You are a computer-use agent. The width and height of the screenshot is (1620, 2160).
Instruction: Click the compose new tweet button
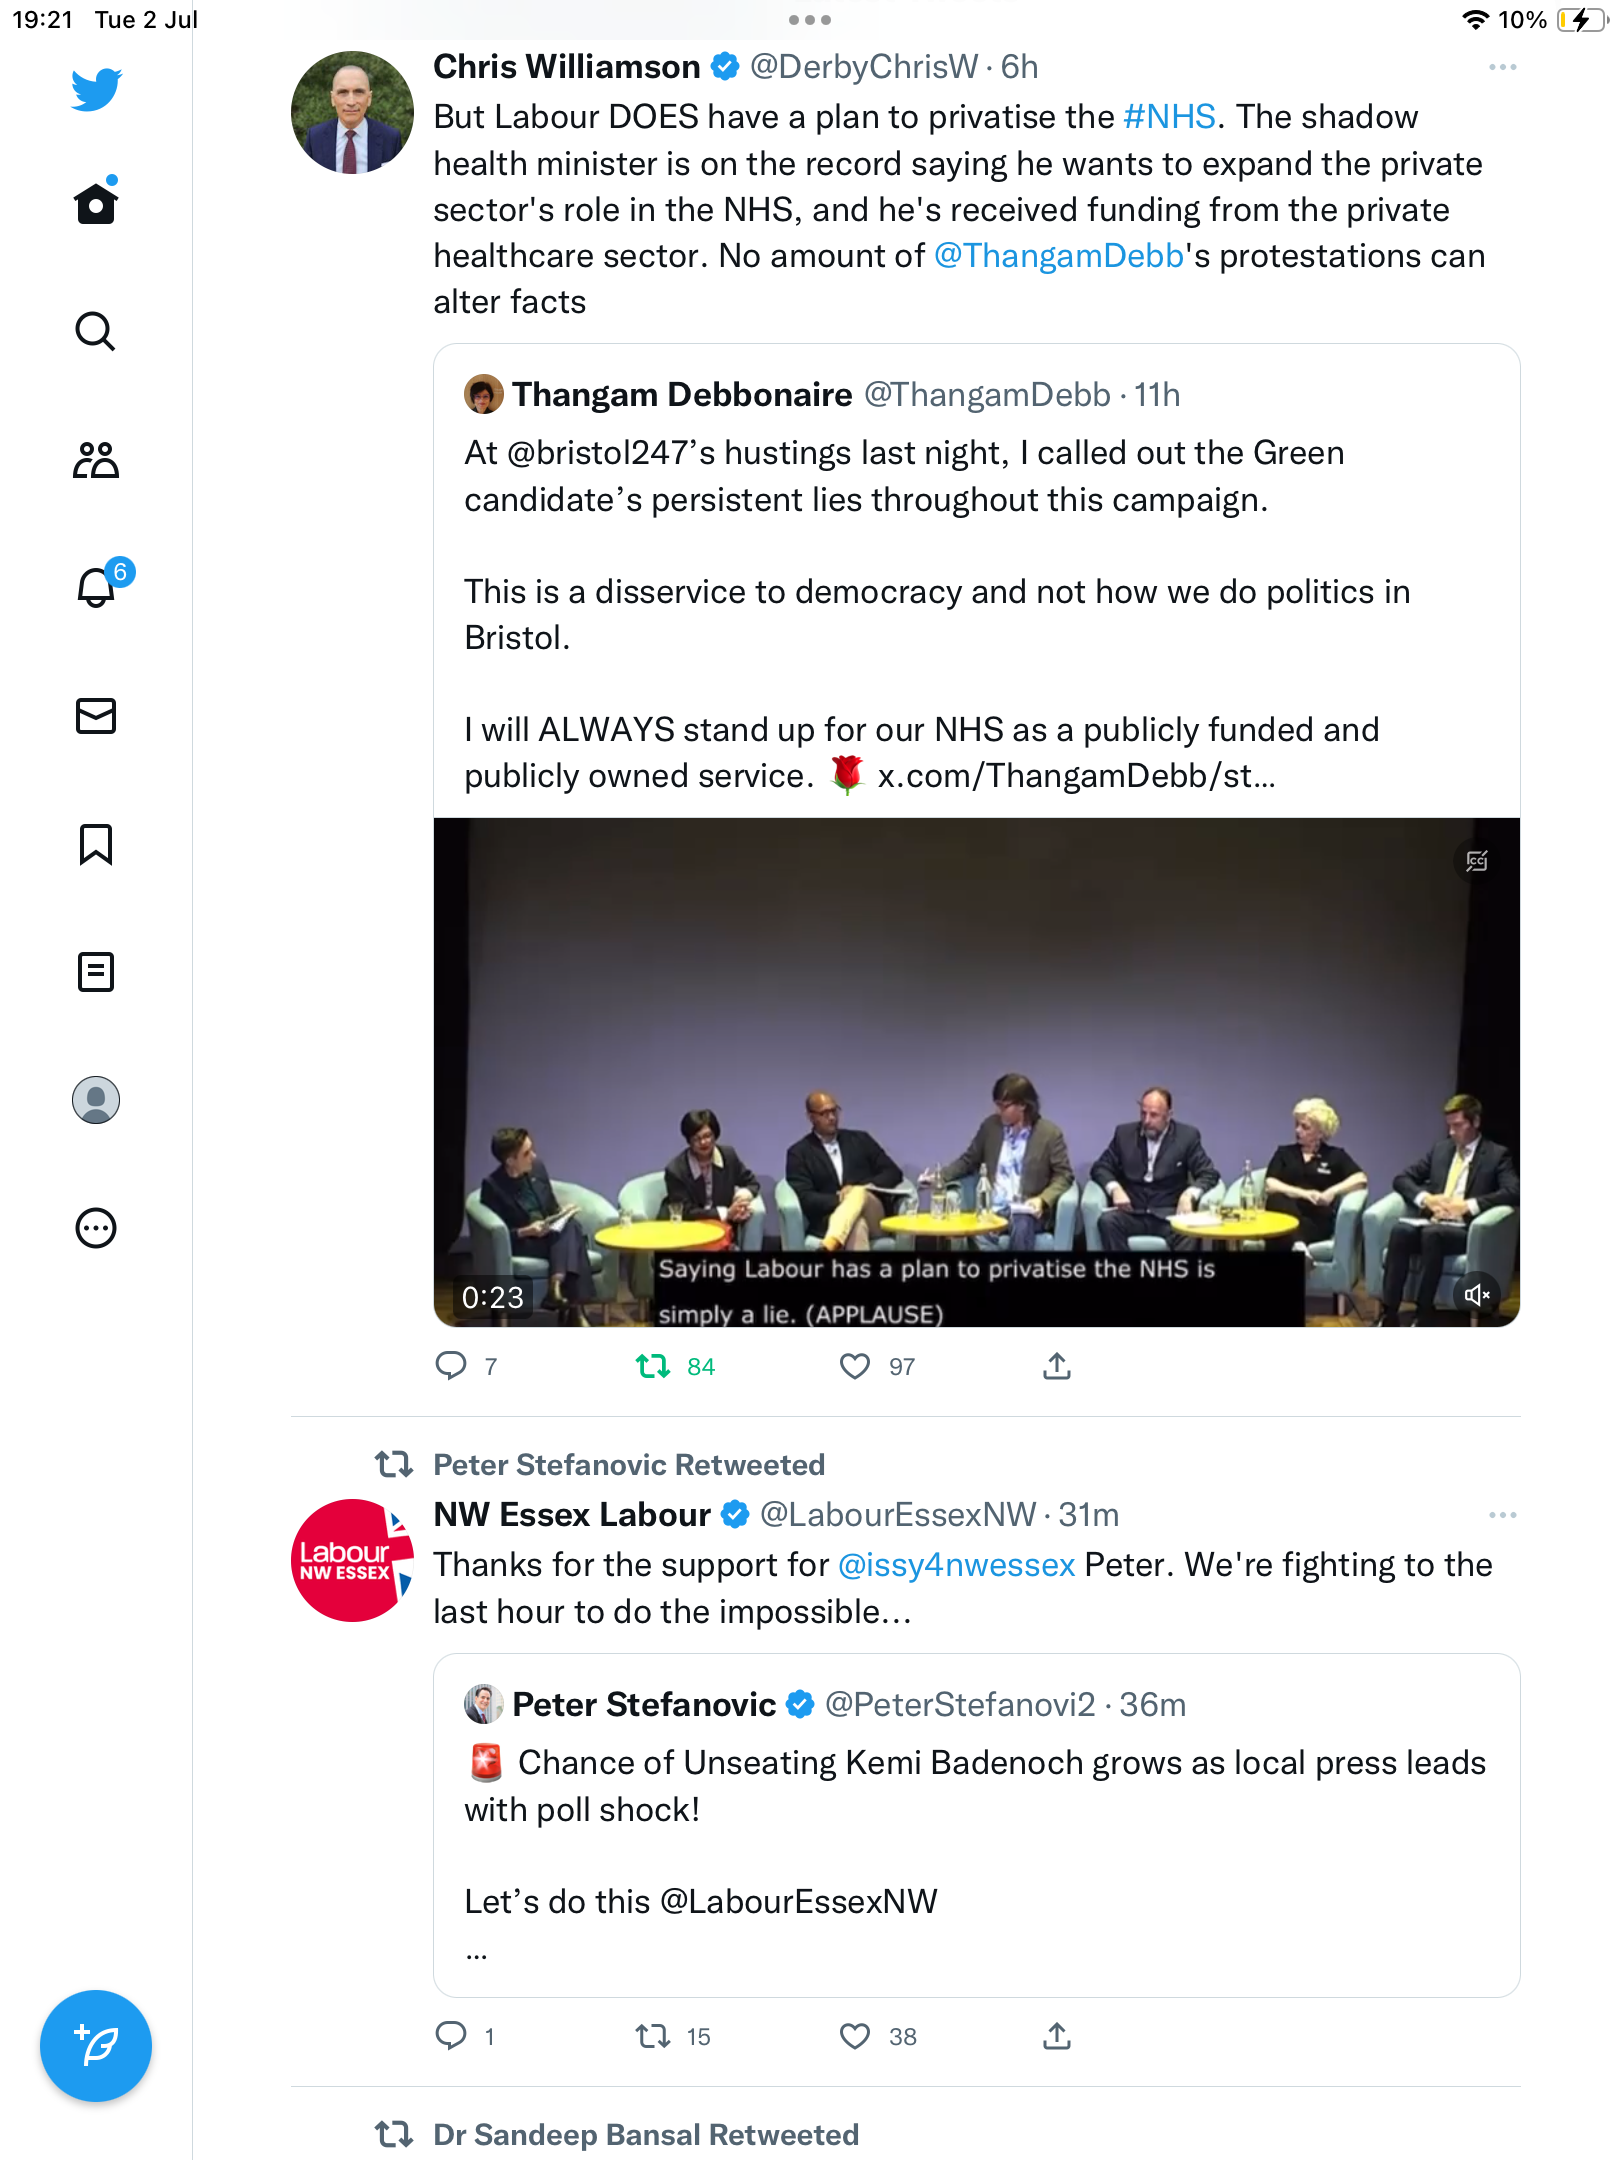(x=96, y=2046)
